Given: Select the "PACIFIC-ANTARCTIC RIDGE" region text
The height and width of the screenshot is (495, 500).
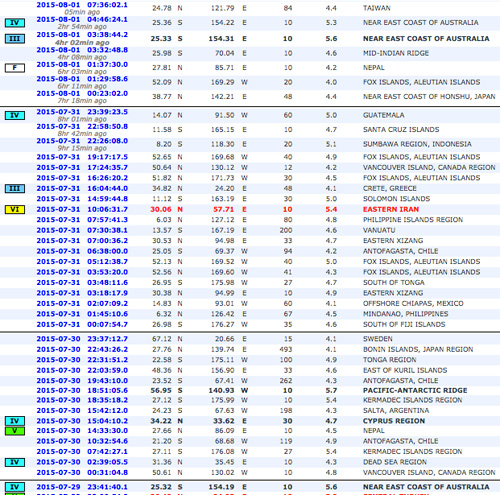Looking at the screenshot, I should click(x=415, y=391).
